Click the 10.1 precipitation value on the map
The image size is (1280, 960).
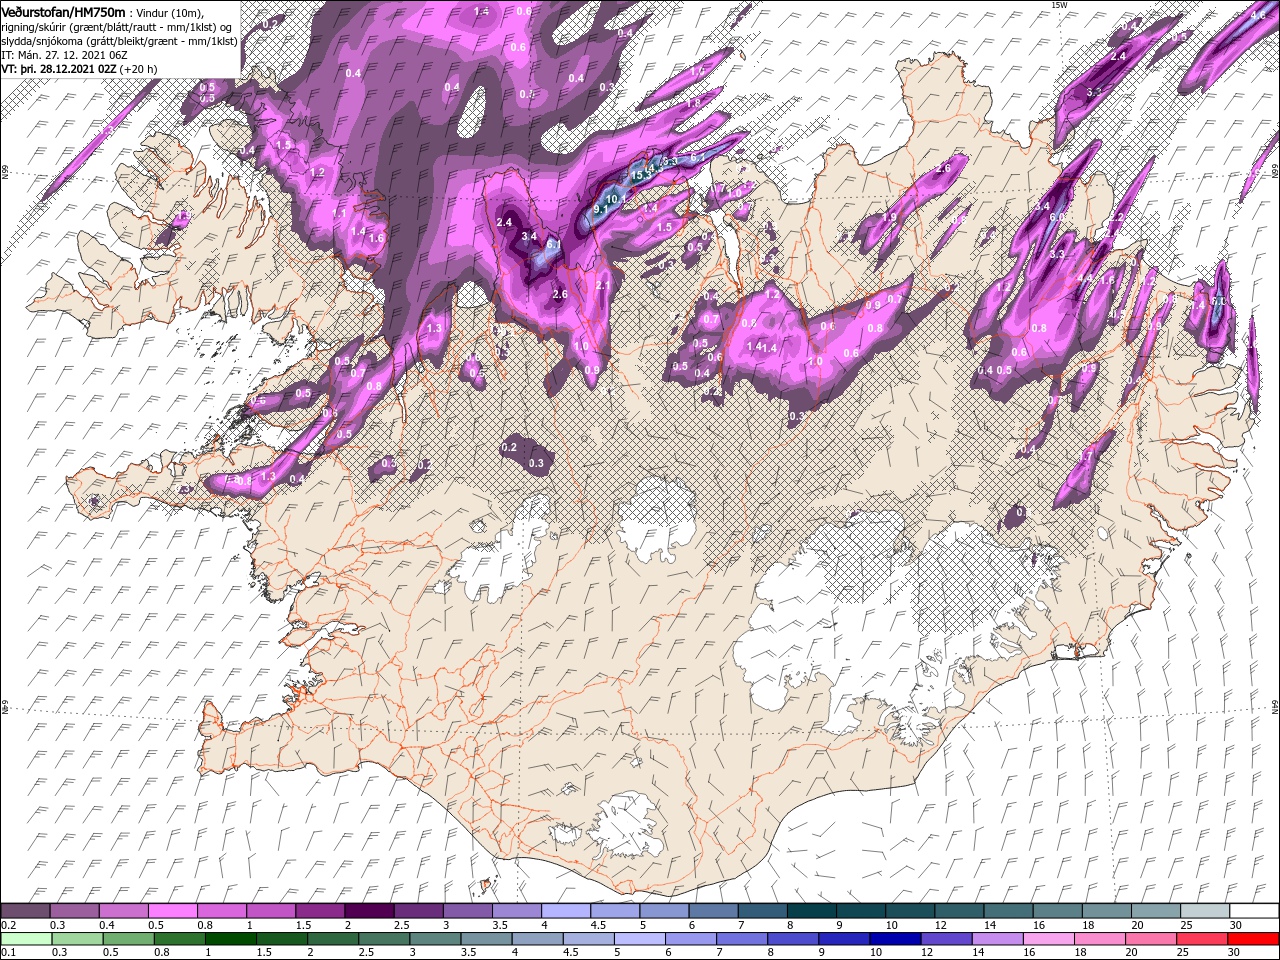coord(615,198)
